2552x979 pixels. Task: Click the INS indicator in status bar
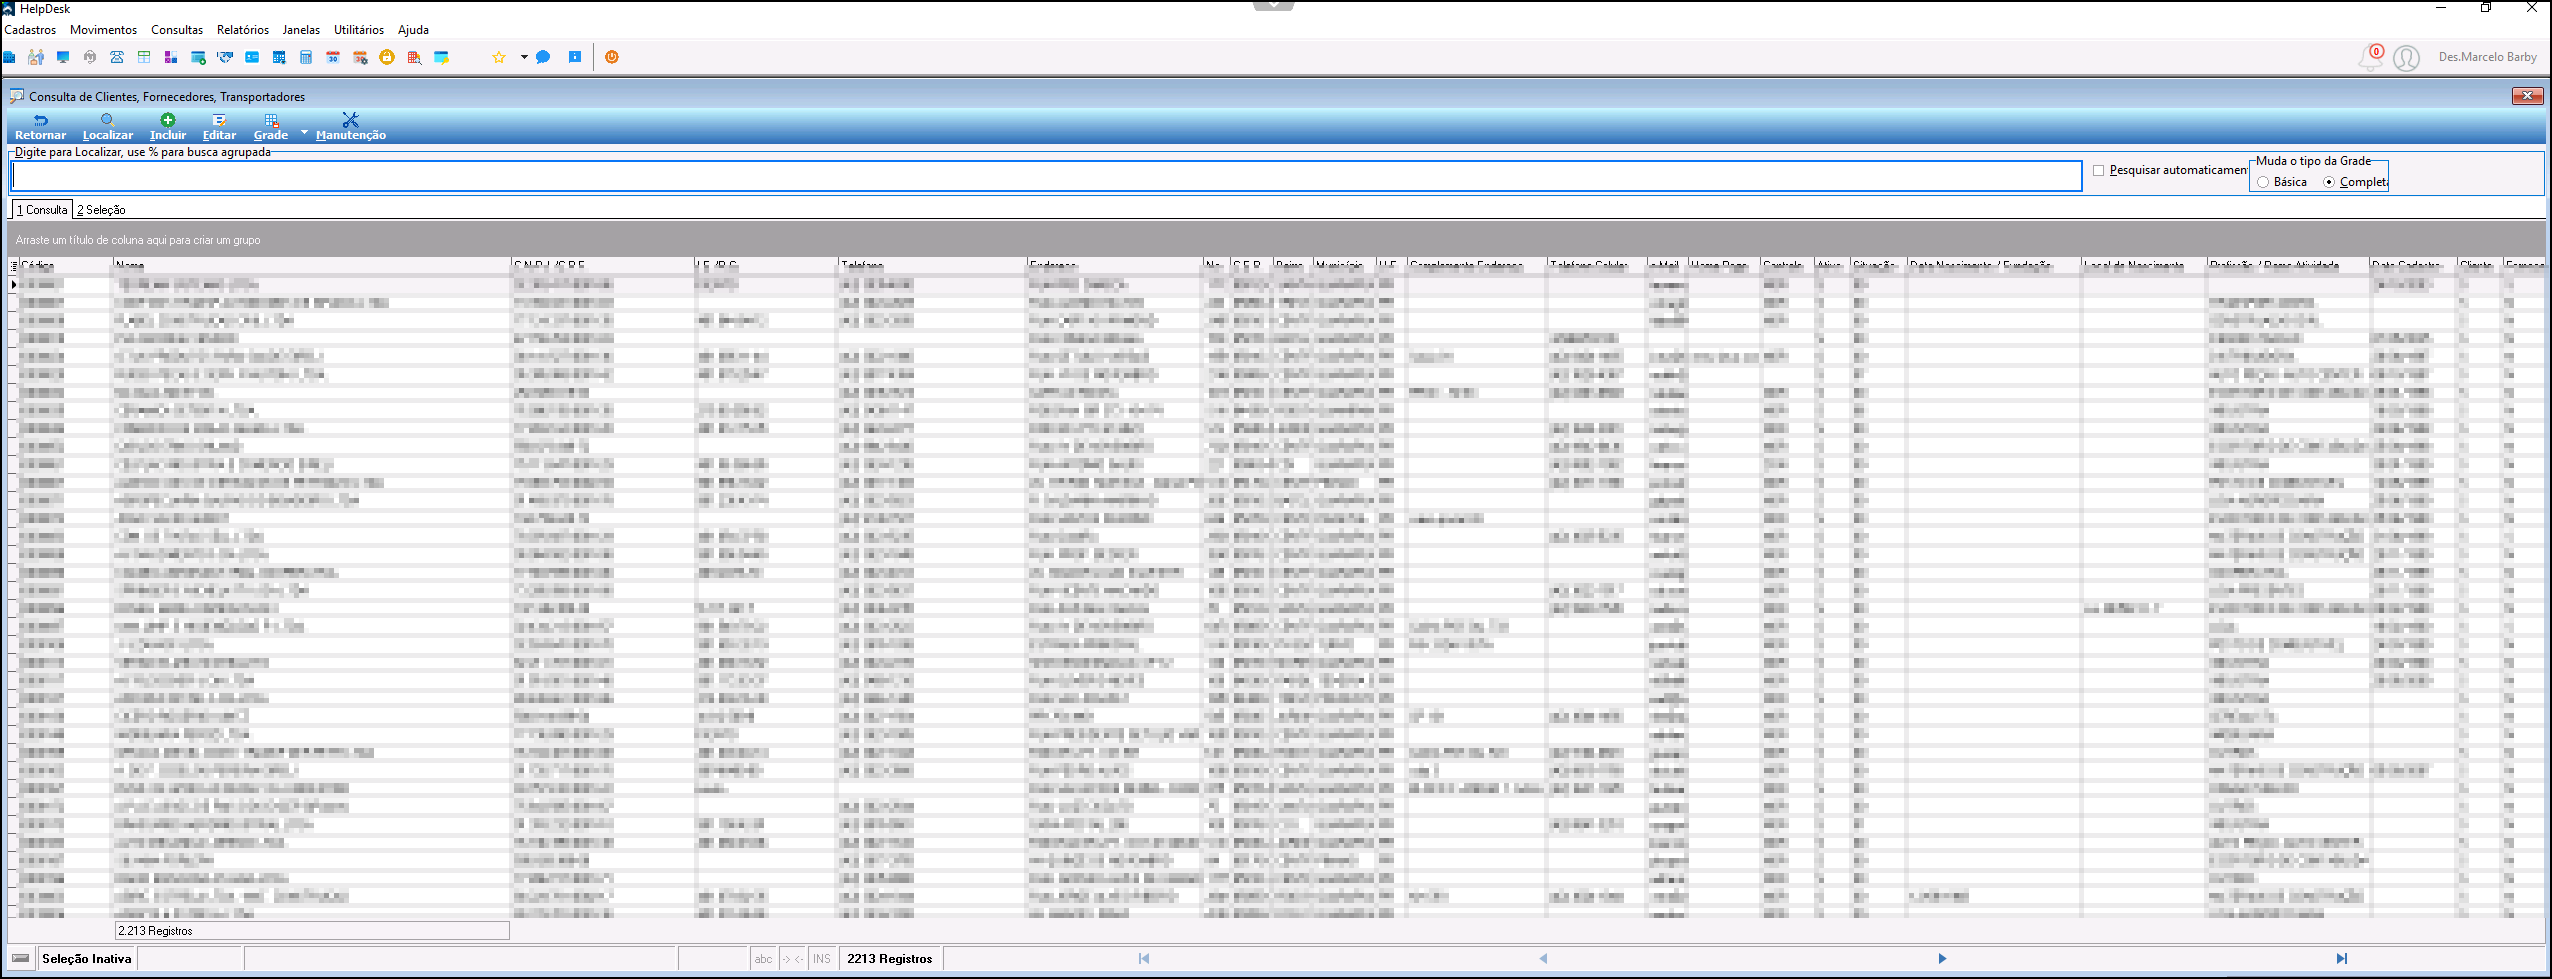coord(822,959)
